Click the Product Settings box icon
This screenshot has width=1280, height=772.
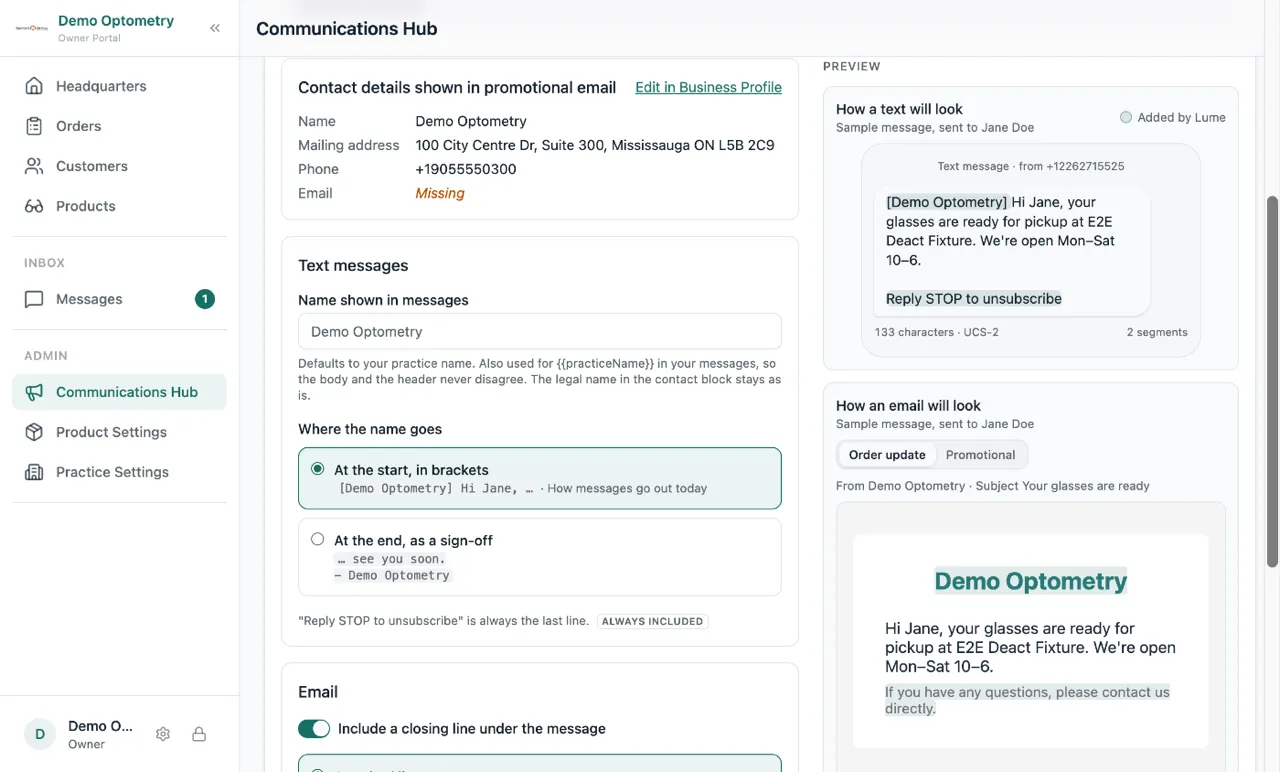[x=34, y=432]
